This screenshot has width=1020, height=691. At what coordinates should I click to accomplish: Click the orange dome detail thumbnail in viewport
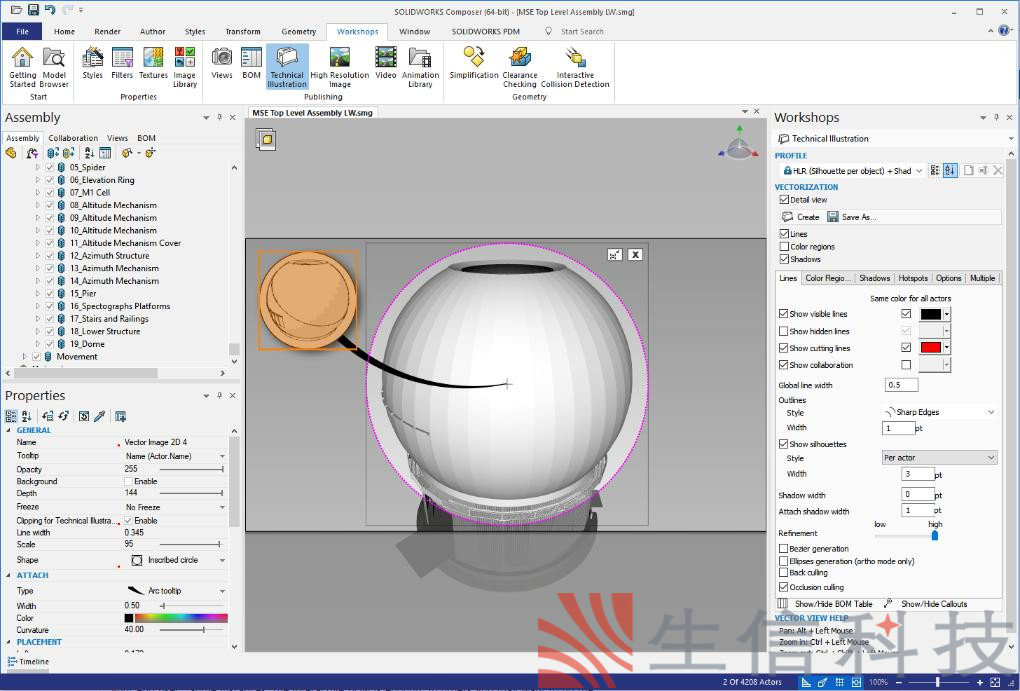[308, 300]
